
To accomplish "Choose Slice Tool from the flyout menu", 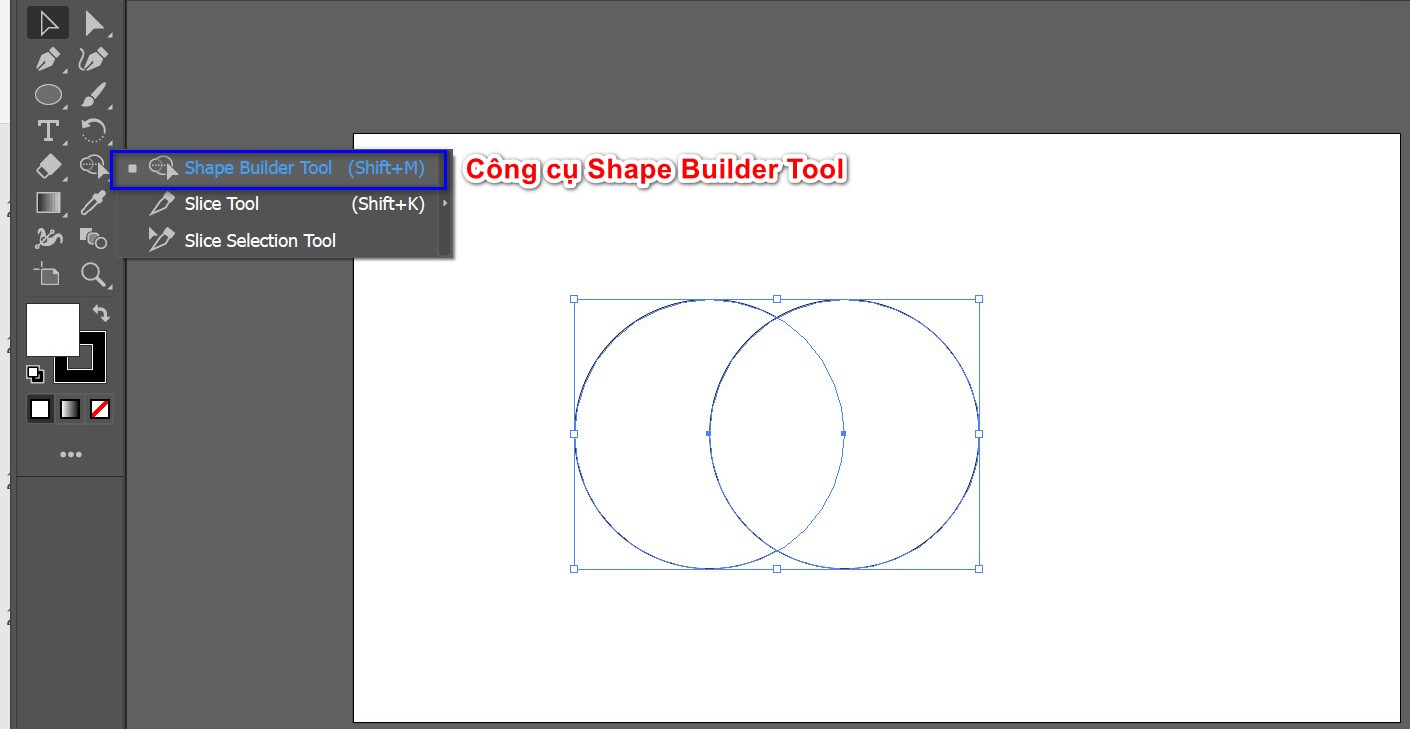I will (x=221, y=203).
